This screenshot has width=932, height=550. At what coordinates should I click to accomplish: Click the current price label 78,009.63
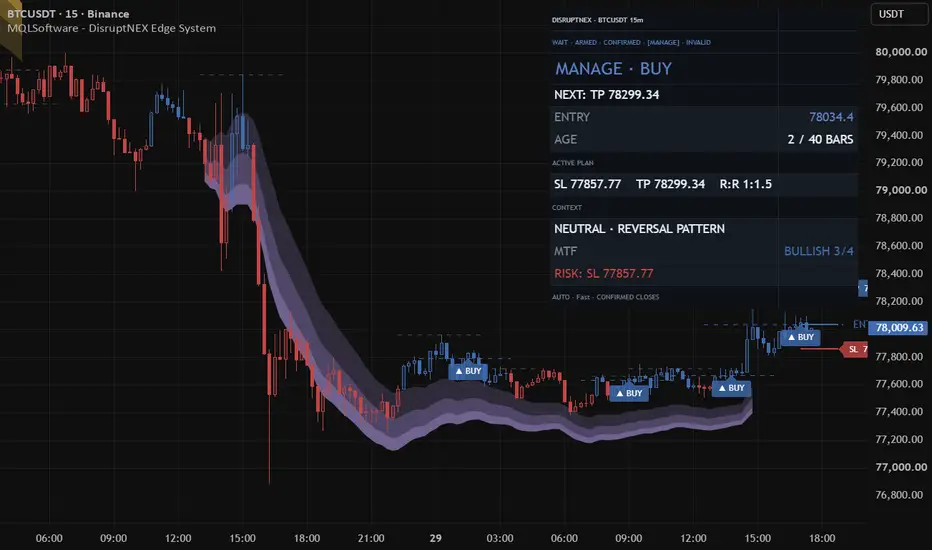click(x=899, y=328)
